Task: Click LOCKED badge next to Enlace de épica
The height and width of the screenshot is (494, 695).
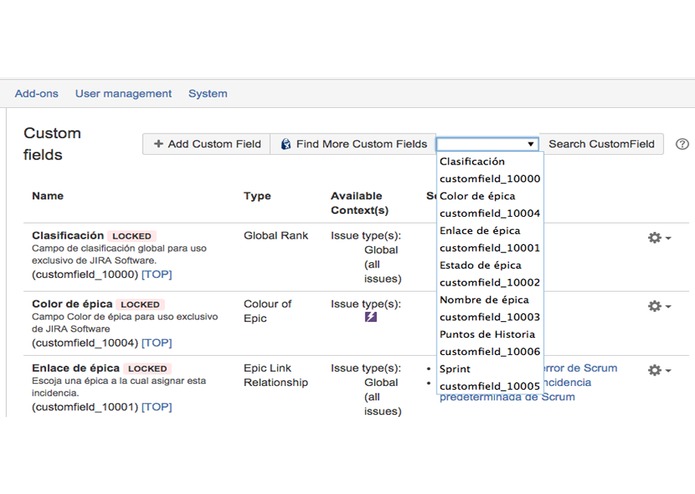Action: (x=148, y=369)
